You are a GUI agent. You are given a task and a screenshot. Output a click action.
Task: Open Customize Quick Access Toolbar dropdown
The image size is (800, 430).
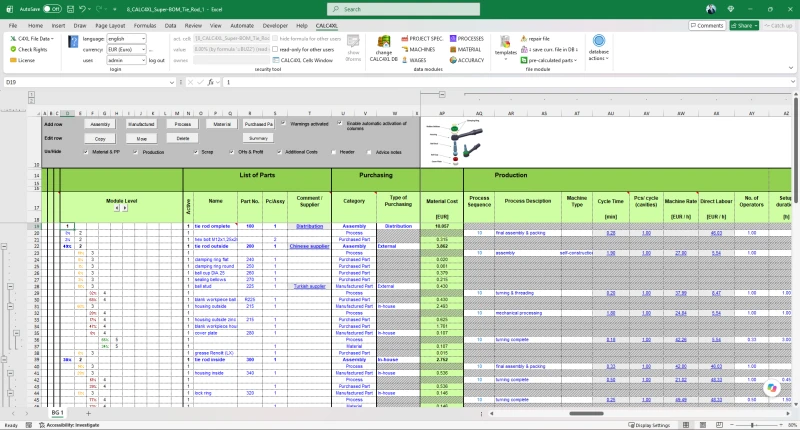tap(115, 9)
